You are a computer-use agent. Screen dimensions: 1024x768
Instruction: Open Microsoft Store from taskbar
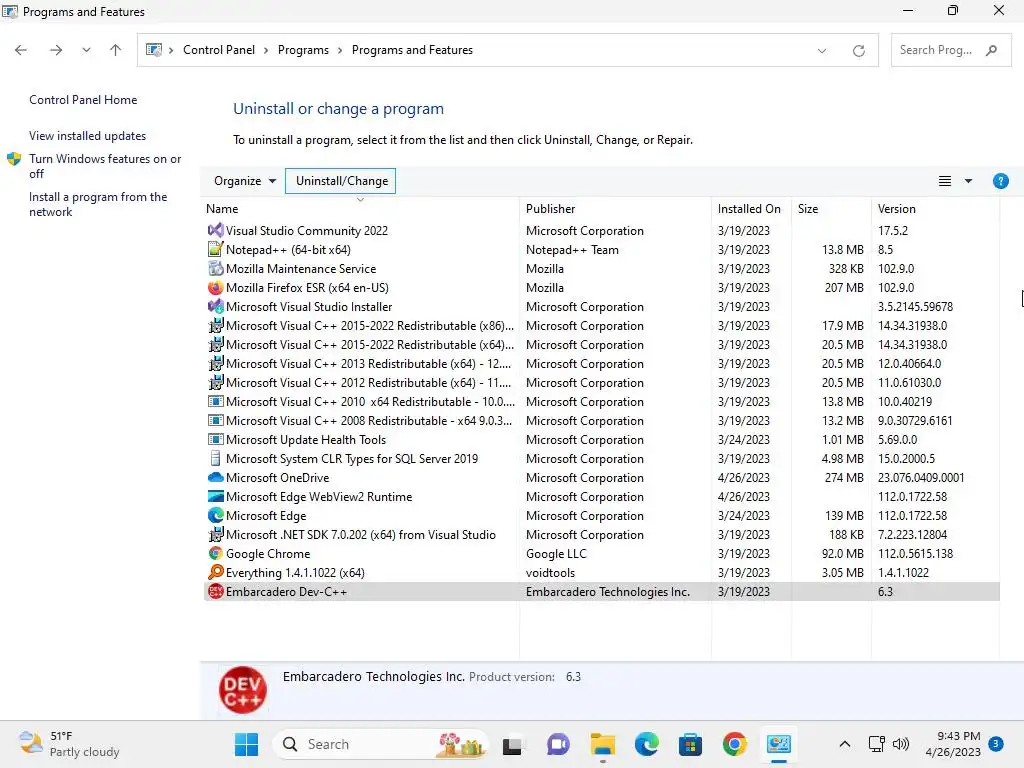coord(690,744)
